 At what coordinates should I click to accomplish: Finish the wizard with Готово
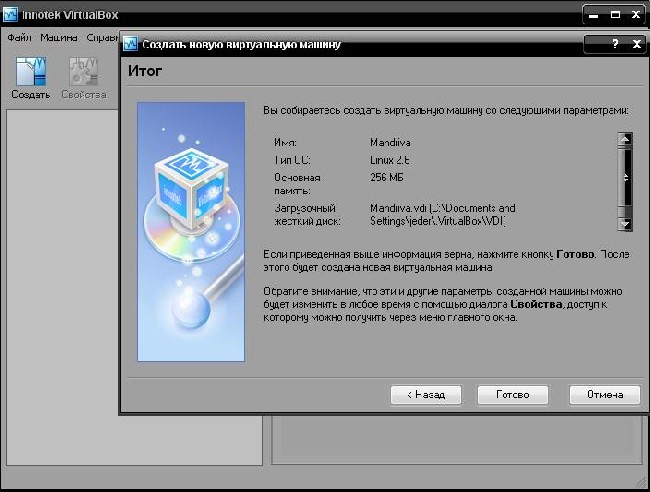coord(513,395)
